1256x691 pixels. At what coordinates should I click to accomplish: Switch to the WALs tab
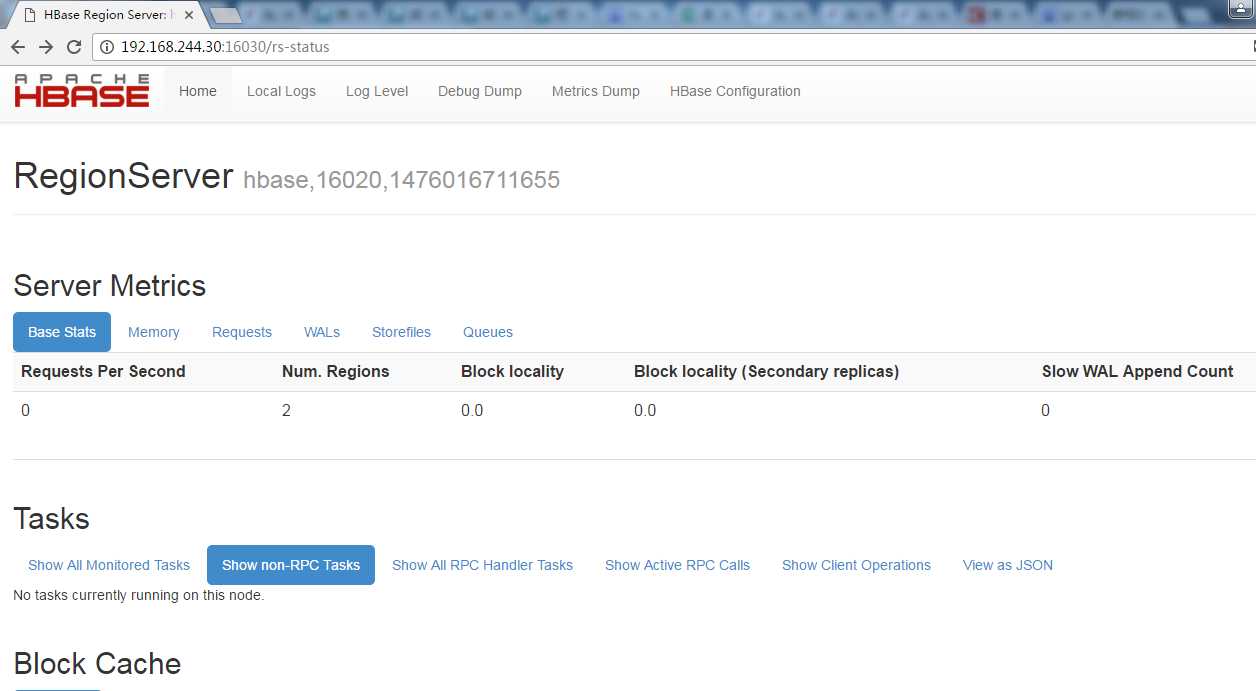[322, 332]
